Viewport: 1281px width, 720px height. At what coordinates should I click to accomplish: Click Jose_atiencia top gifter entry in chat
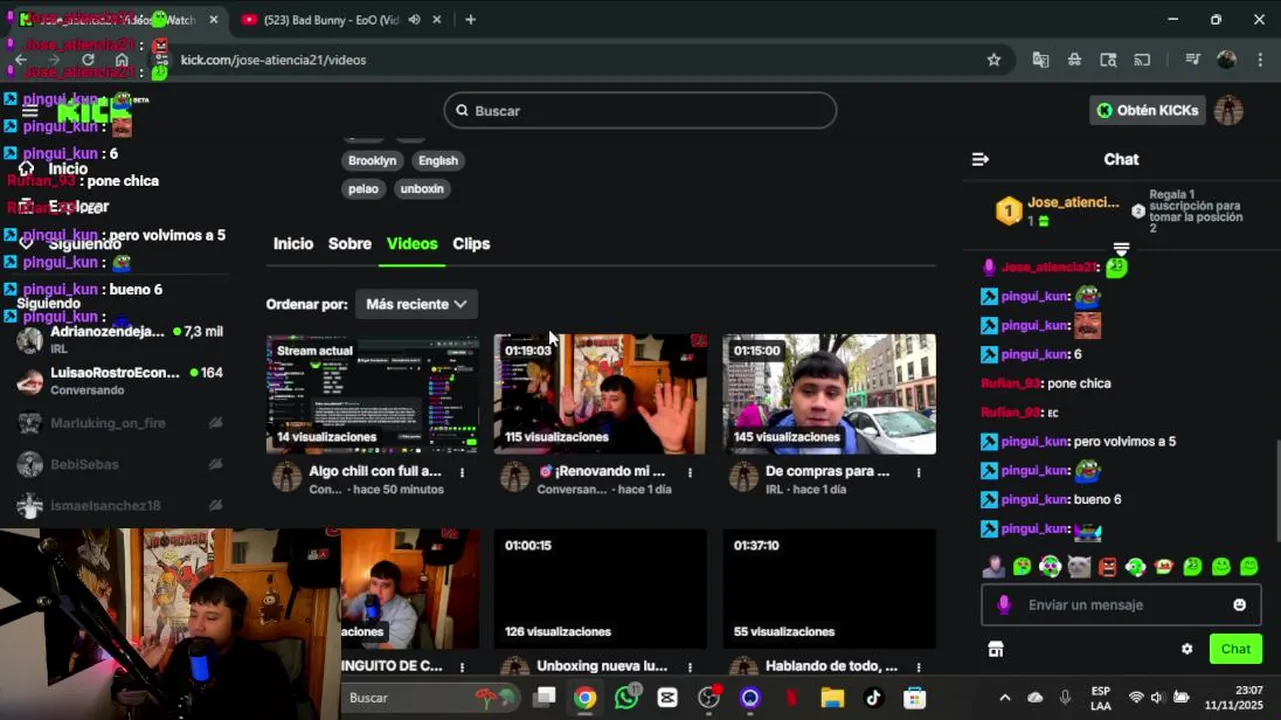coord(1058,211)
